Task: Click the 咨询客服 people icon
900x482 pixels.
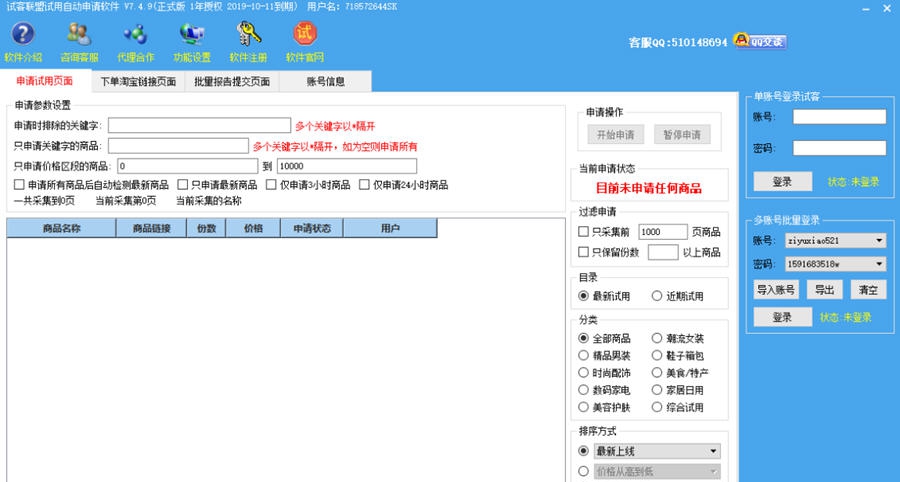Action: coord(79,34)
